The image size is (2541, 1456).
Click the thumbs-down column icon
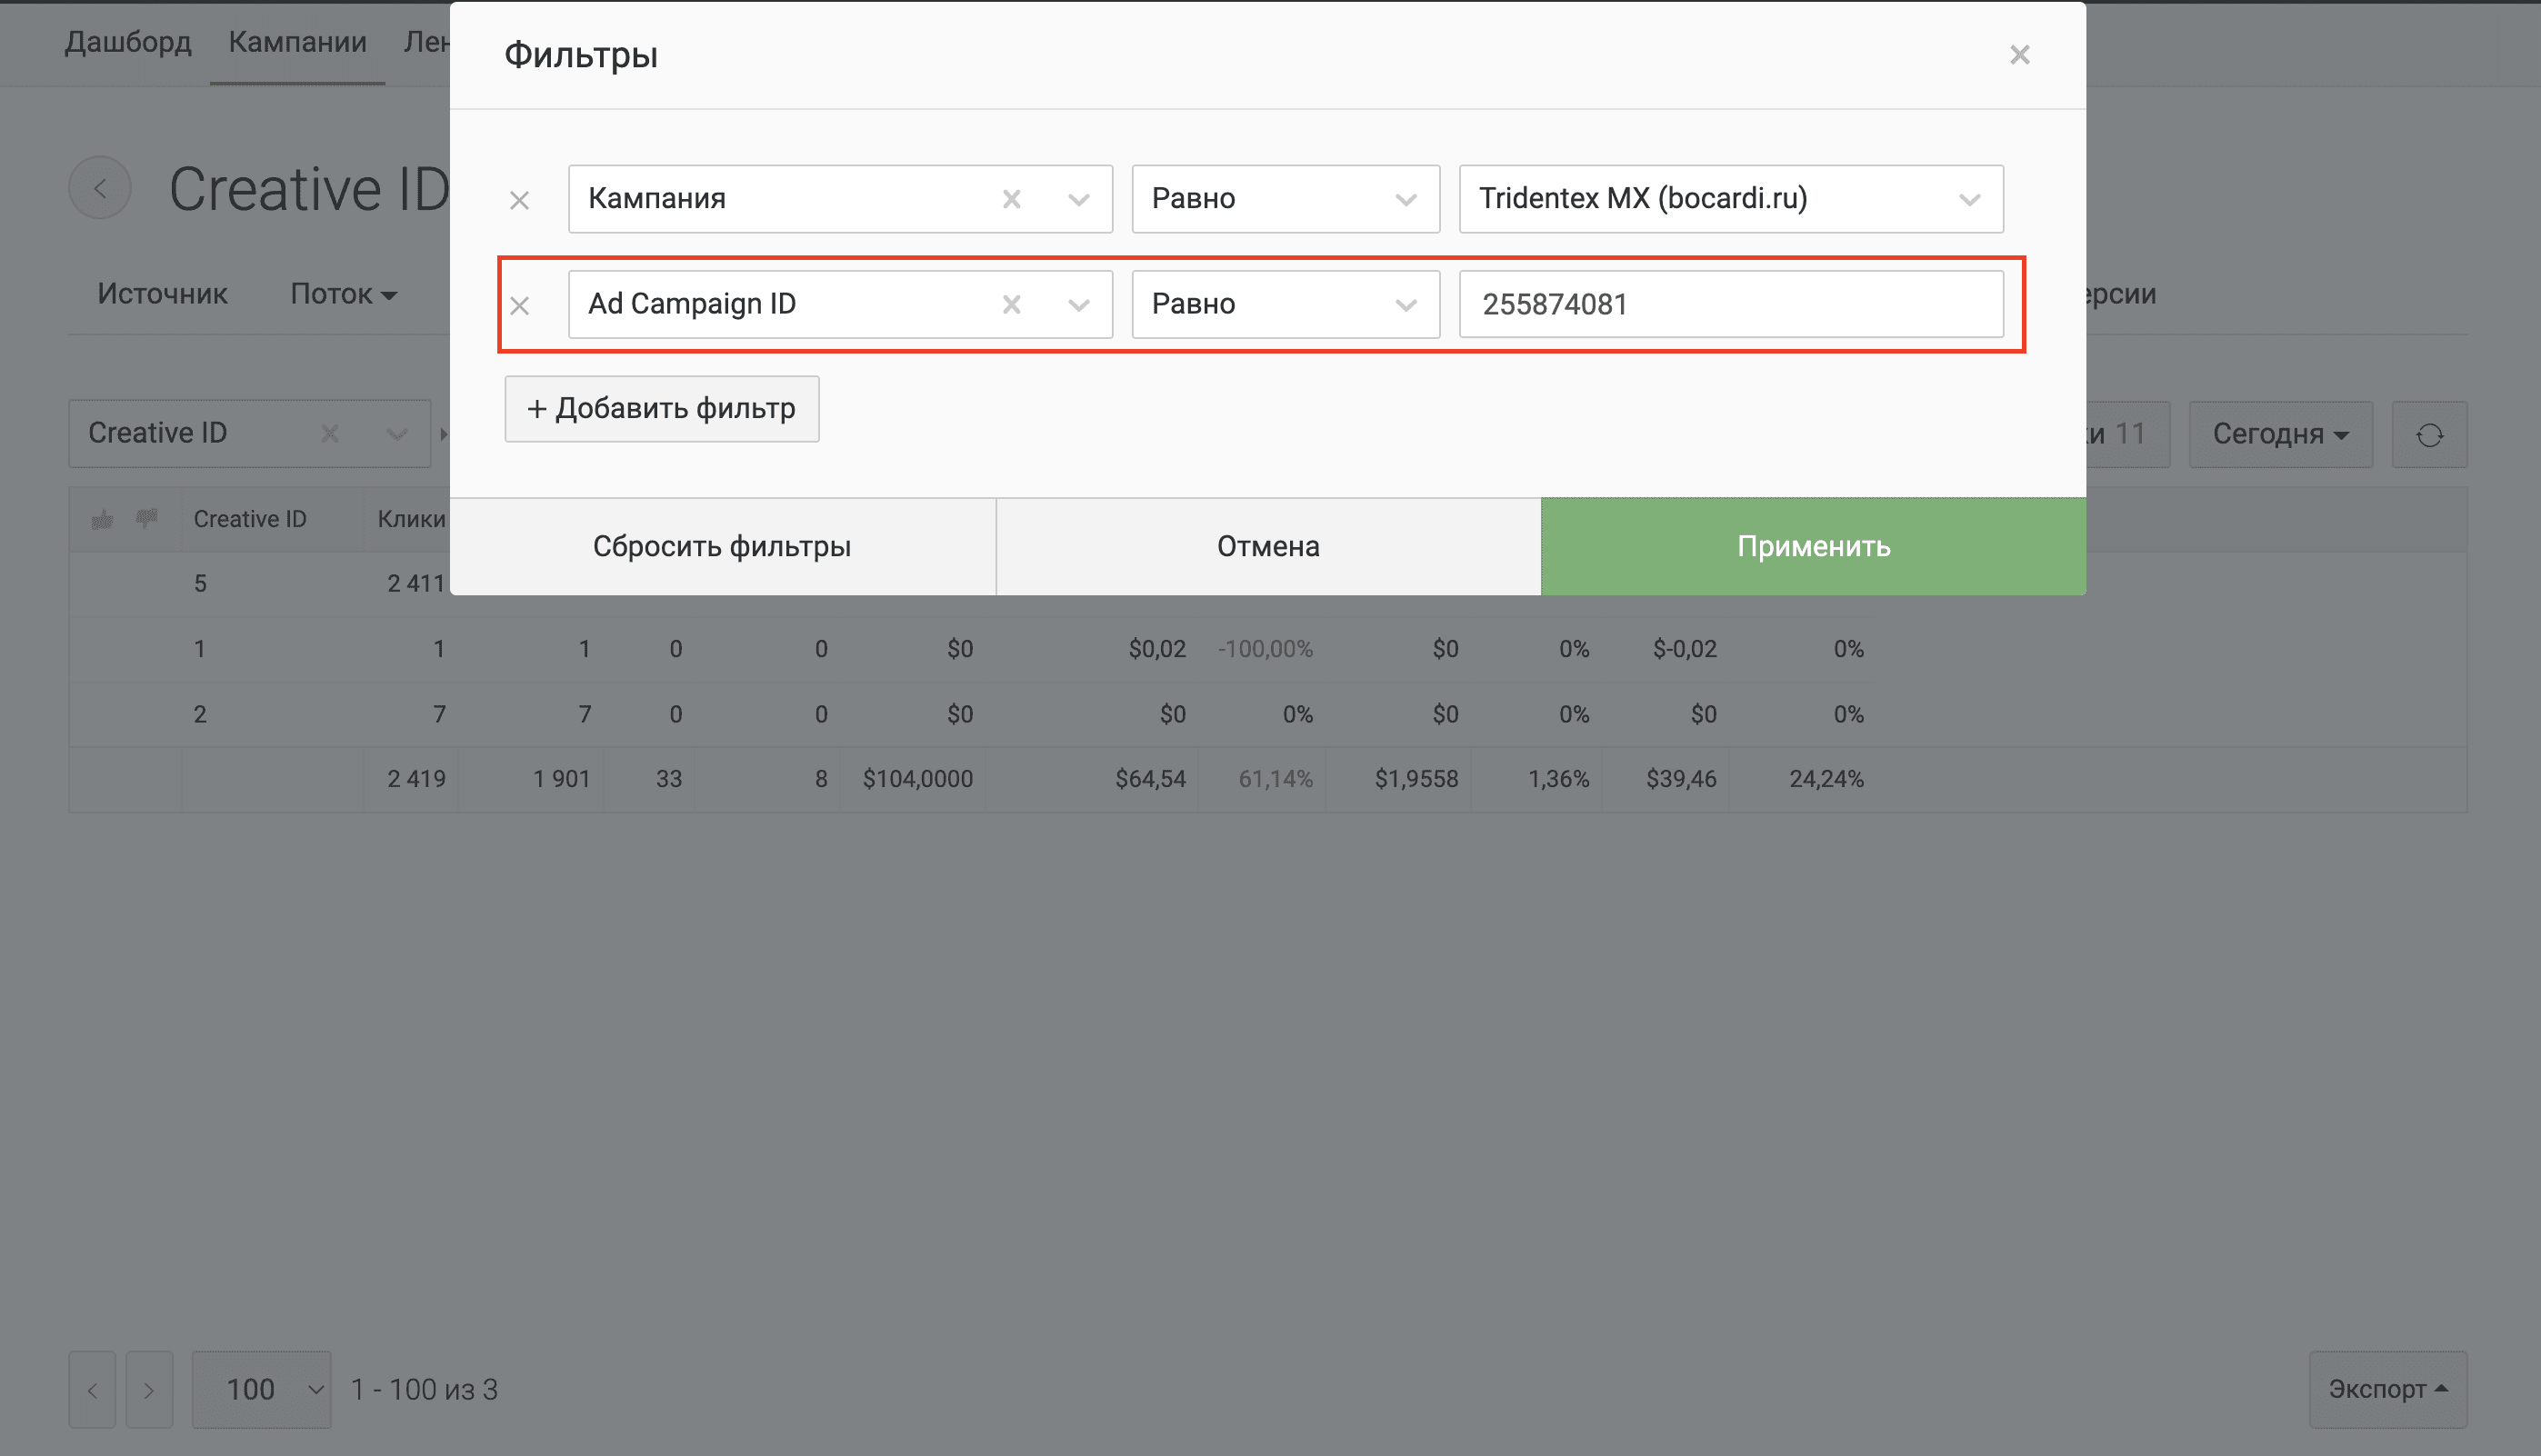147,519
